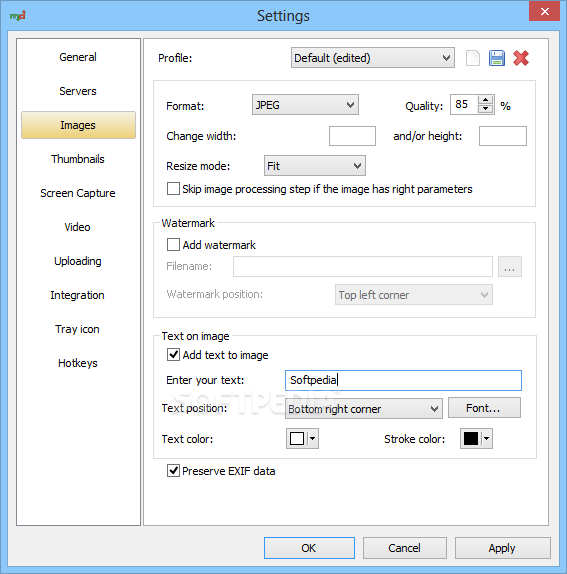567x574 pixels.
Task: Enable Skip image processing step checkbox
Action: (x=173, y=189)
